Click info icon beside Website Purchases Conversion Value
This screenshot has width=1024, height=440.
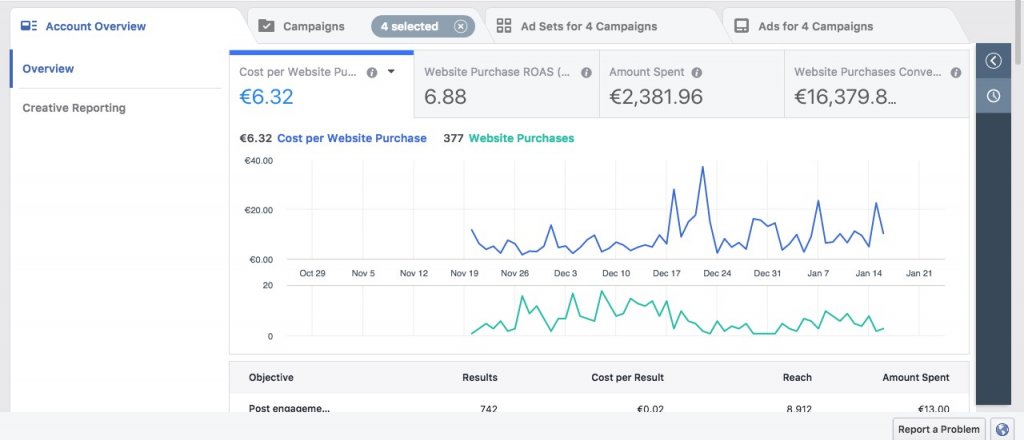[957, 73]
